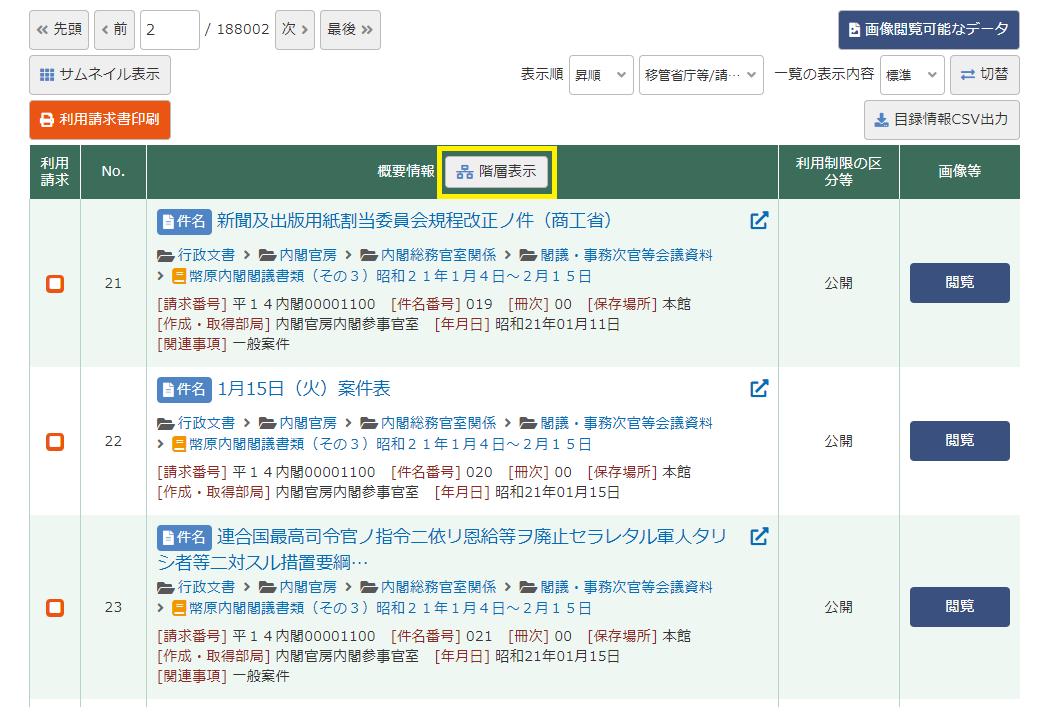Click the 切替 switch button
The image size is (1049, 707).
985,75
